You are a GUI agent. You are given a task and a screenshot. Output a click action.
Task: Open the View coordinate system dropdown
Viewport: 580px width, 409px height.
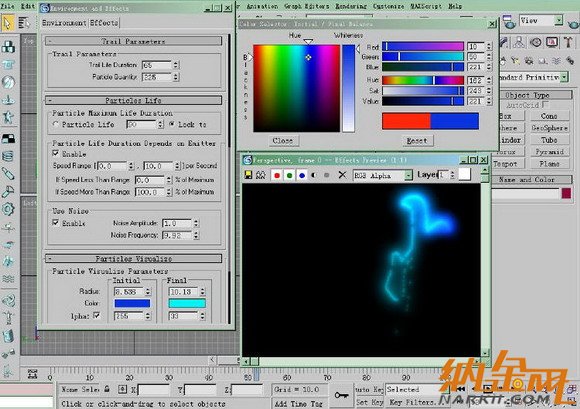tap(559, 20)
